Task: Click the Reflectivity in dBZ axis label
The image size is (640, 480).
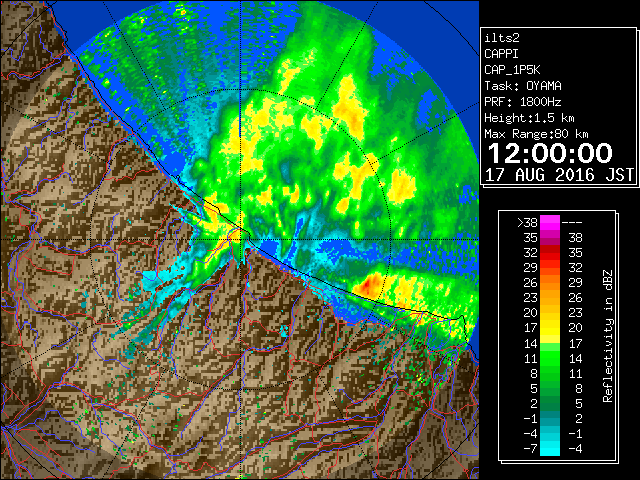Action: click(x=607, y=336)
